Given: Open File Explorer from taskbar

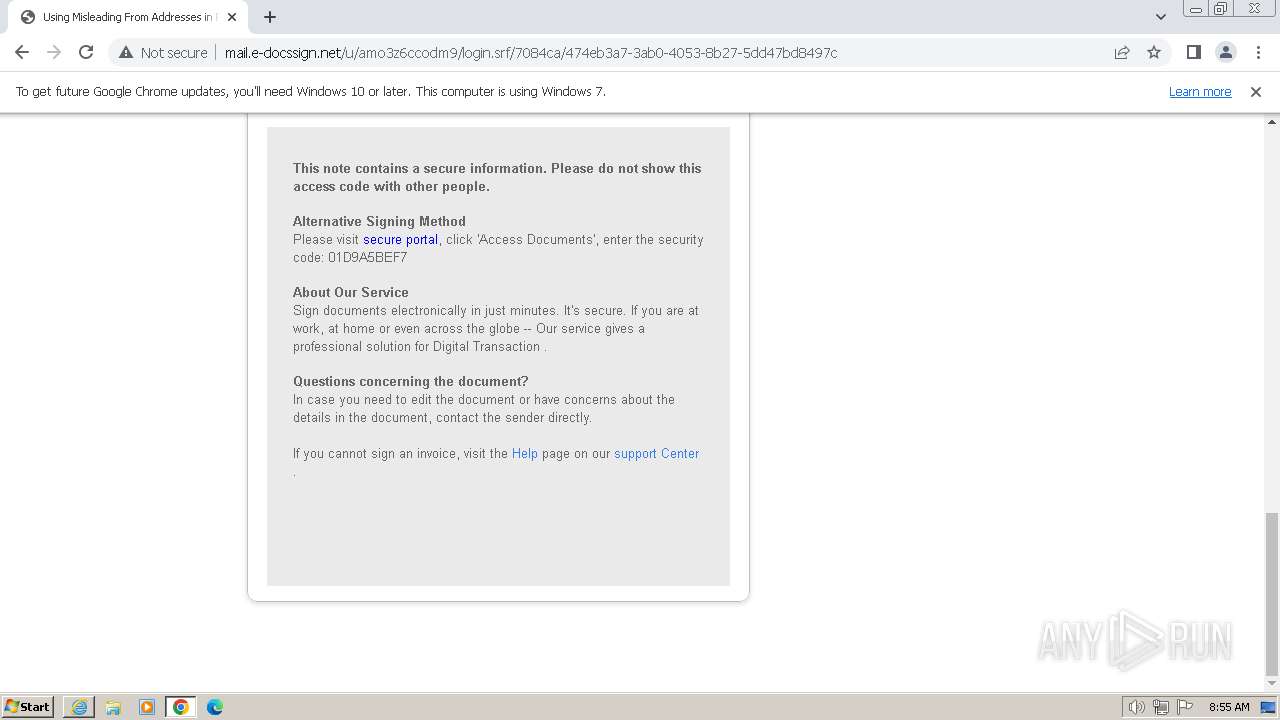Looking at the screenshot, I should (x=113, y=707).
